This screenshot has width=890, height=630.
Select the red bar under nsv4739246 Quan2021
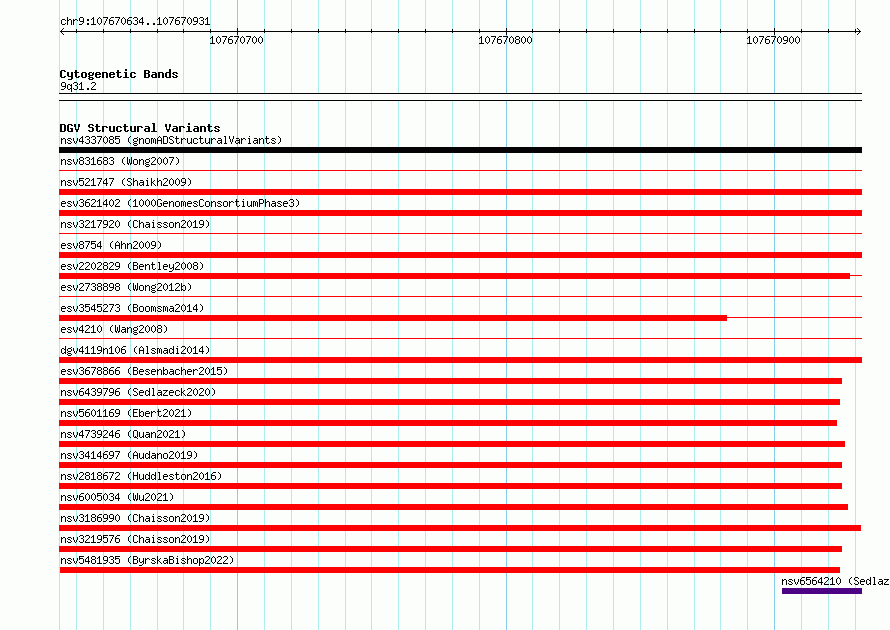(452, 444)
